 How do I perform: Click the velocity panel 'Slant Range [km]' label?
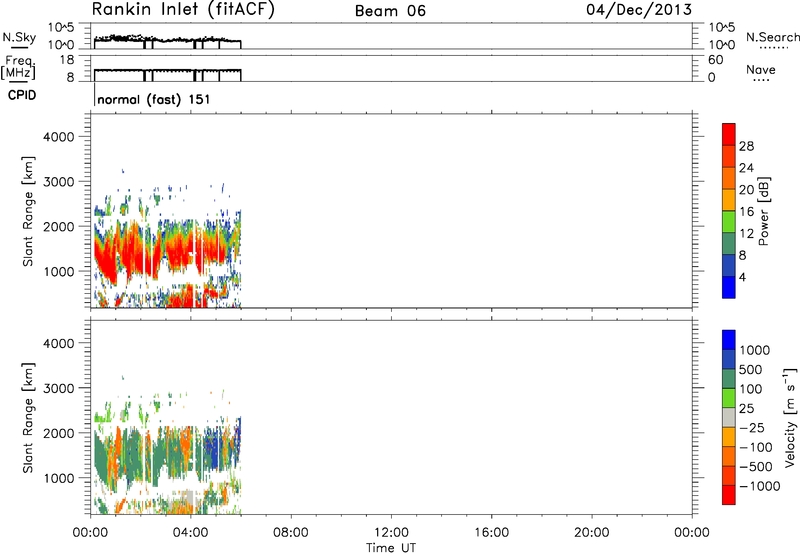point(28,418)
